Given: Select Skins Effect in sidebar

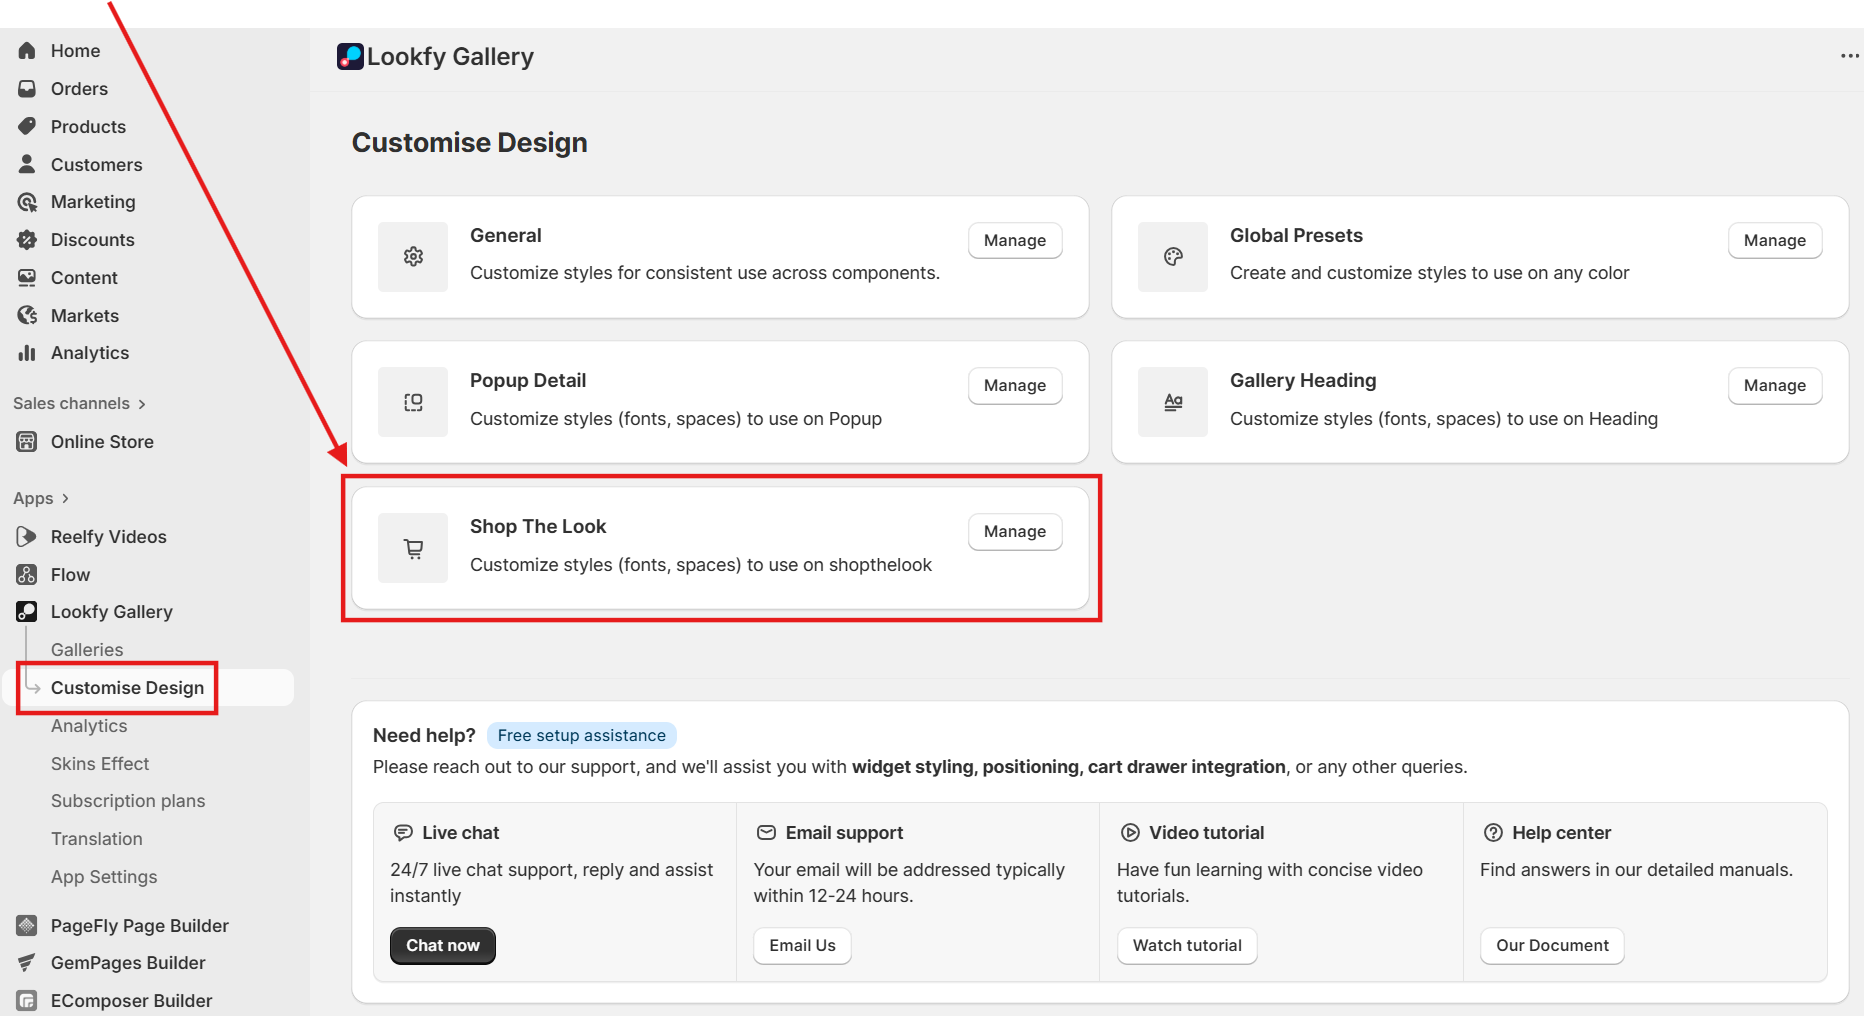Looking at the screenshot, I should 100,764.
